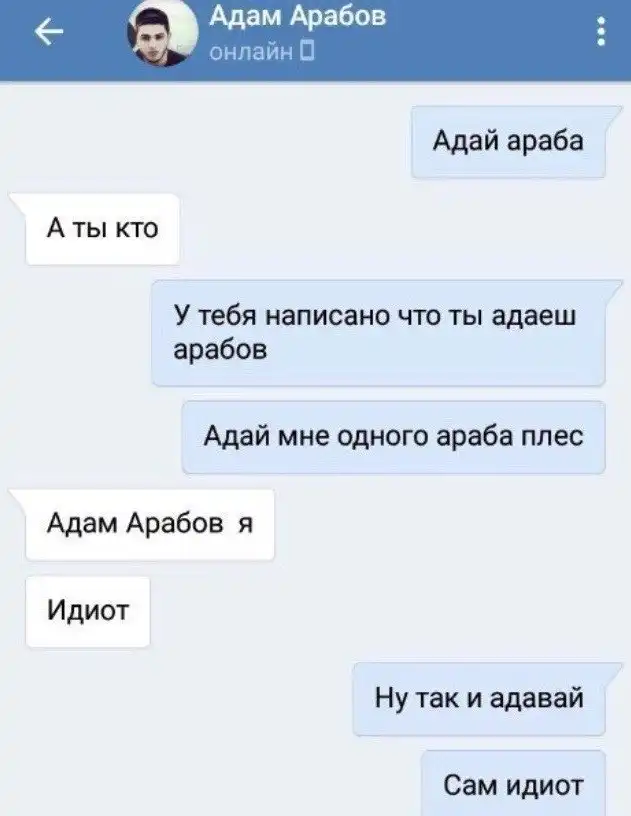Select the message Адай араба
This screenshot has width=631, height=816.
pos(509,142)
